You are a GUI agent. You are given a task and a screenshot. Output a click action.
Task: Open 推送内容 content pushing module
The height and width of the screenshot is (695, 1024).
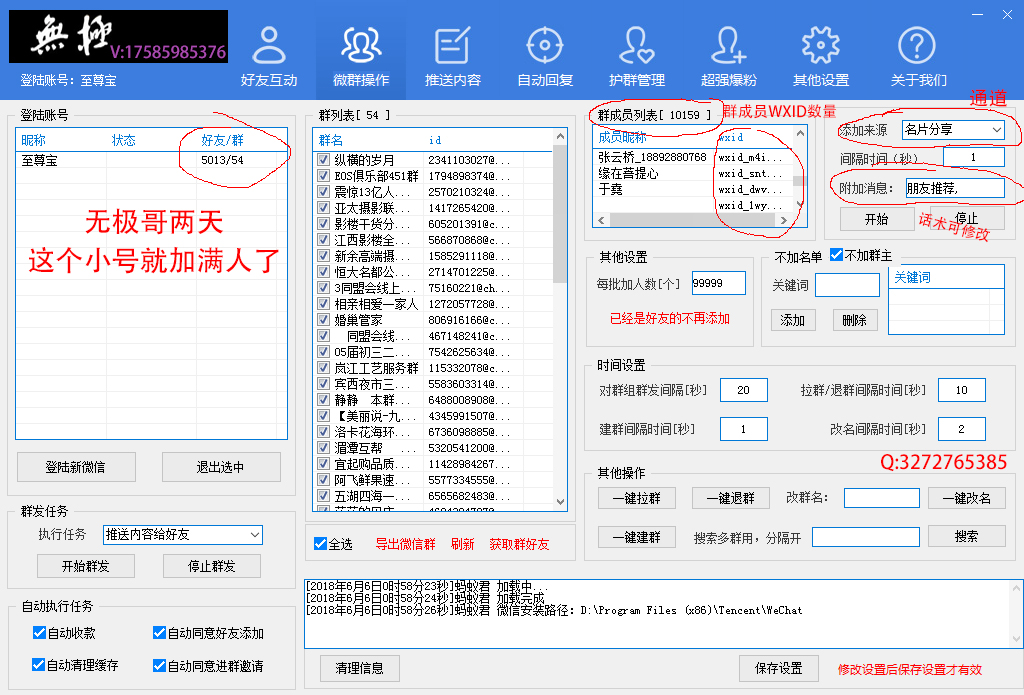[452, 50]
